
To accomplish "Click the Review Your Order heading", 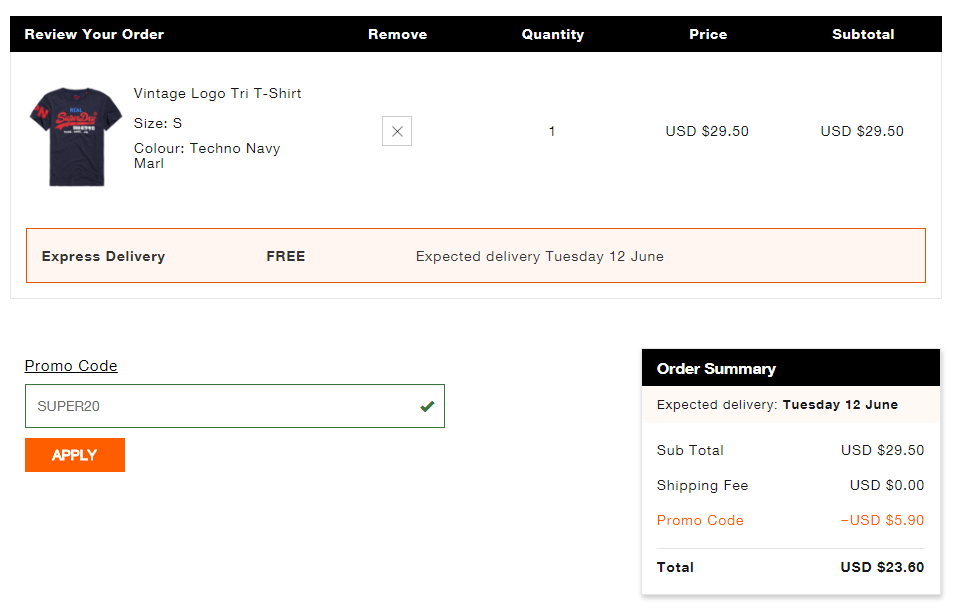I will click(x=94, y=34).
